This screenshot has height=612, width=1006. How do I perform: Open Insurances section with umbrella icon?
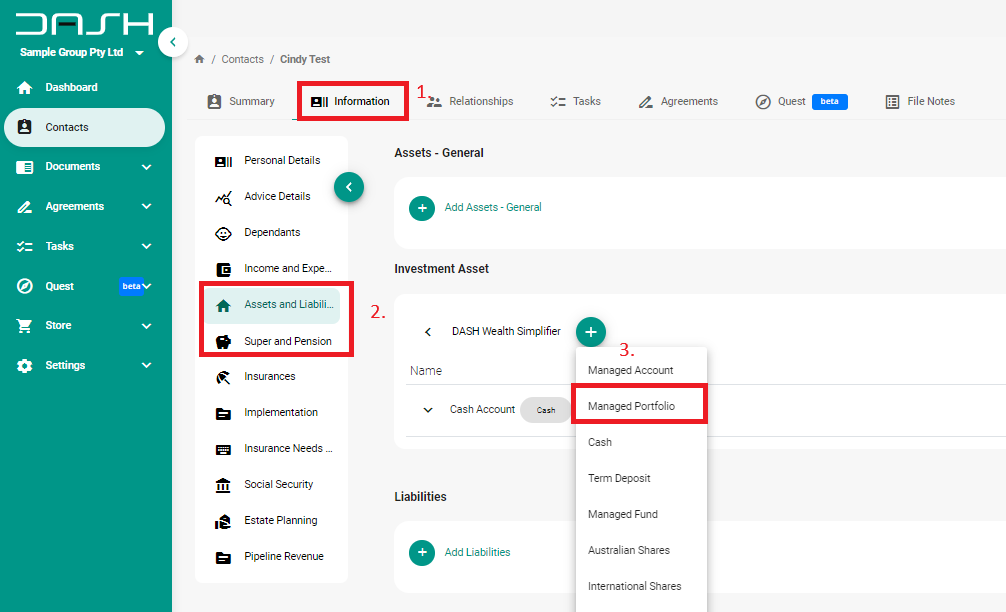click(x=270, y=377)
